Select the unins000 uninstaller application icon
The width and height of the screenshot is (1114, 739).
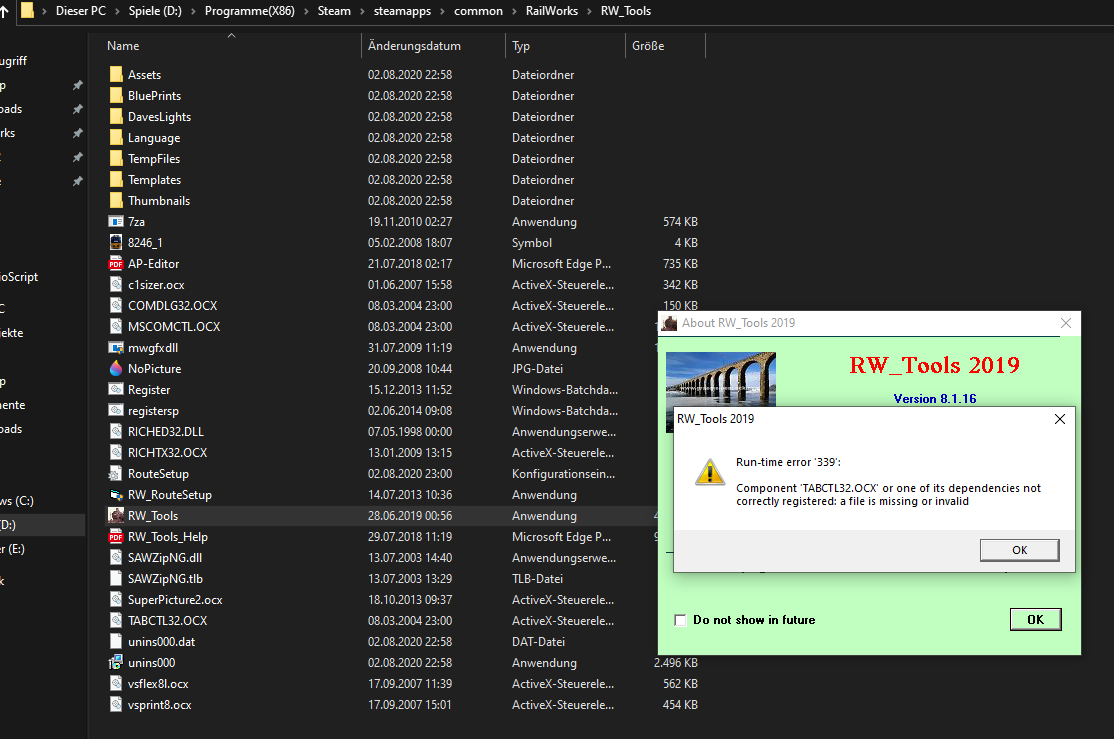tap(116, 662)
